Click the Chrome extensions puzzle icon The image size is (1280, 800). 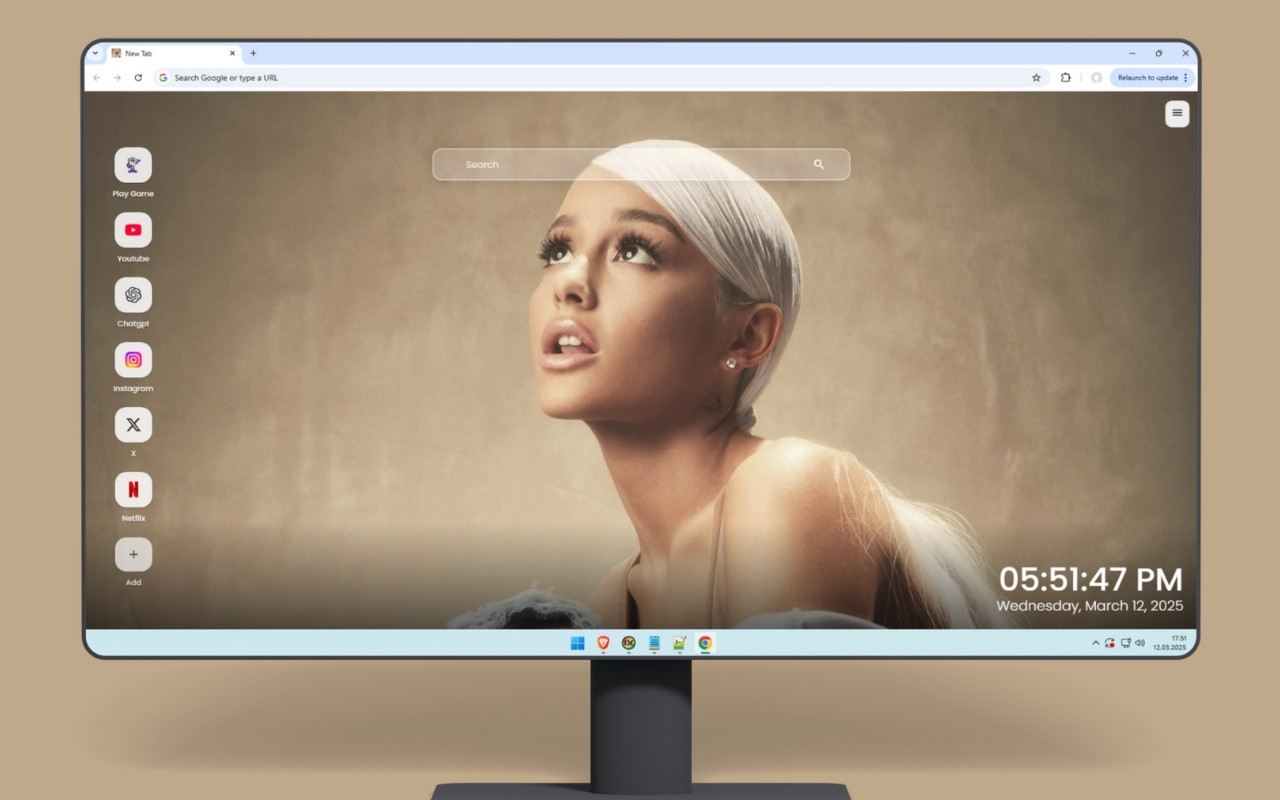[x=1065, y=77]
